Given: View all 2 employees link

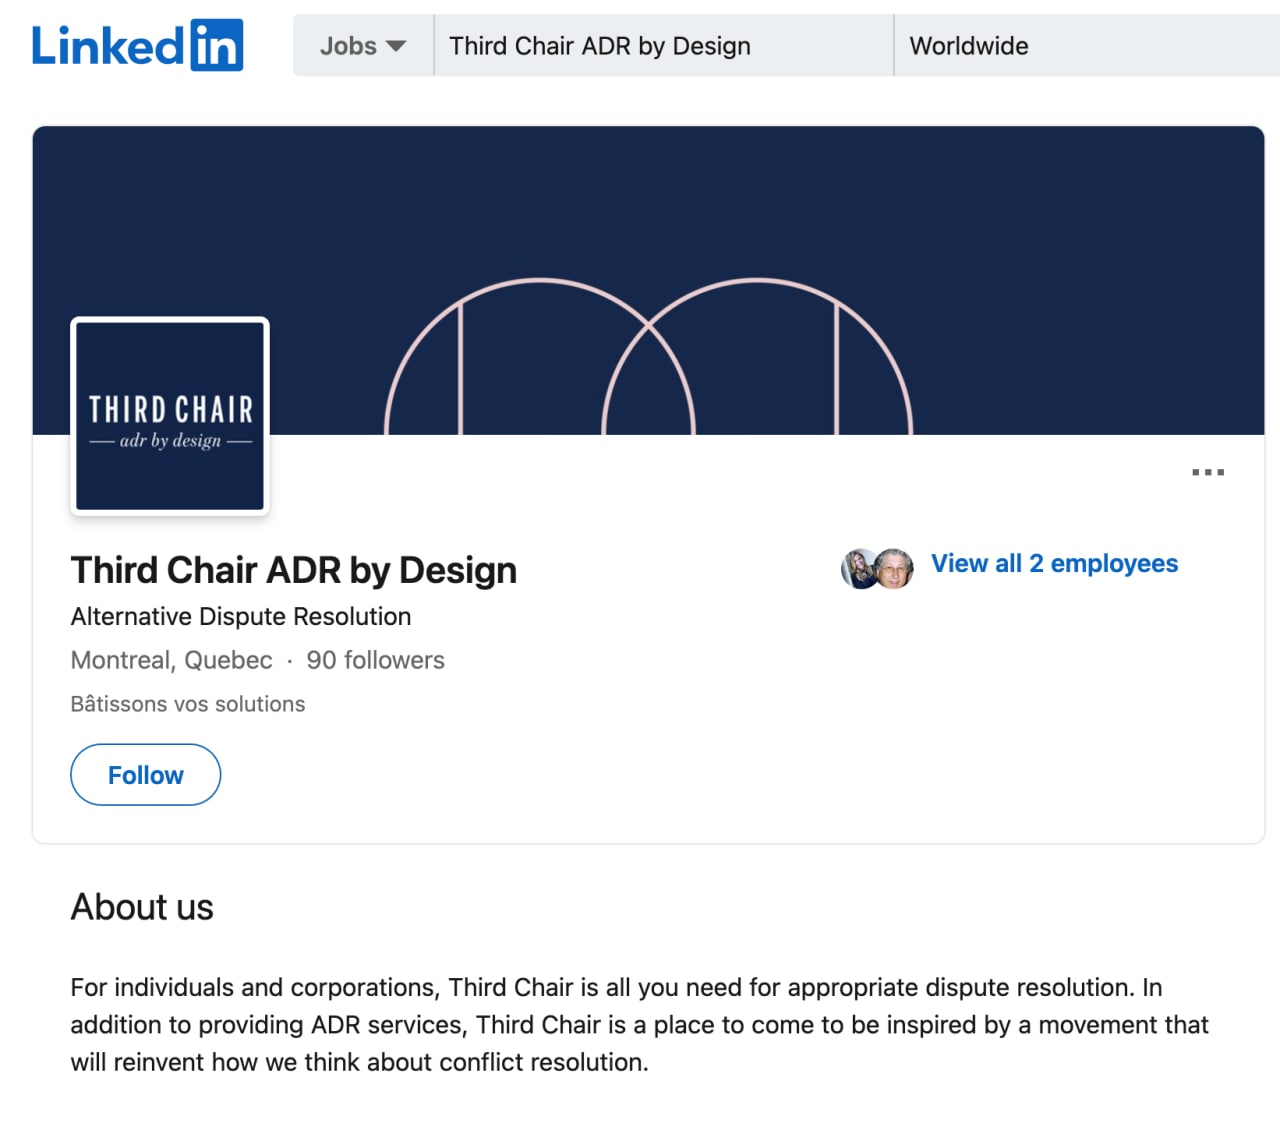Looking at the screenshot, I should [1054, 564].
